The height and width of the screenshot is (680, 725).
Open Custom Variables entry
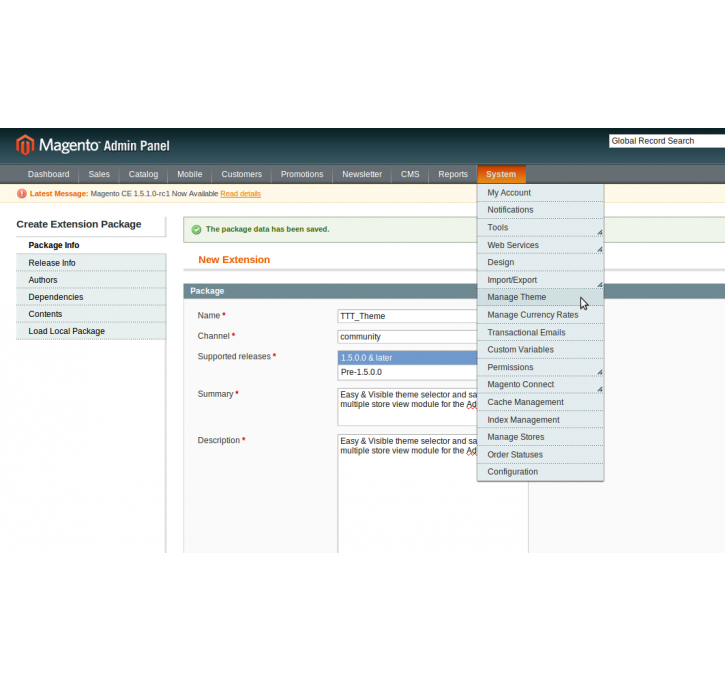point(540,350)
